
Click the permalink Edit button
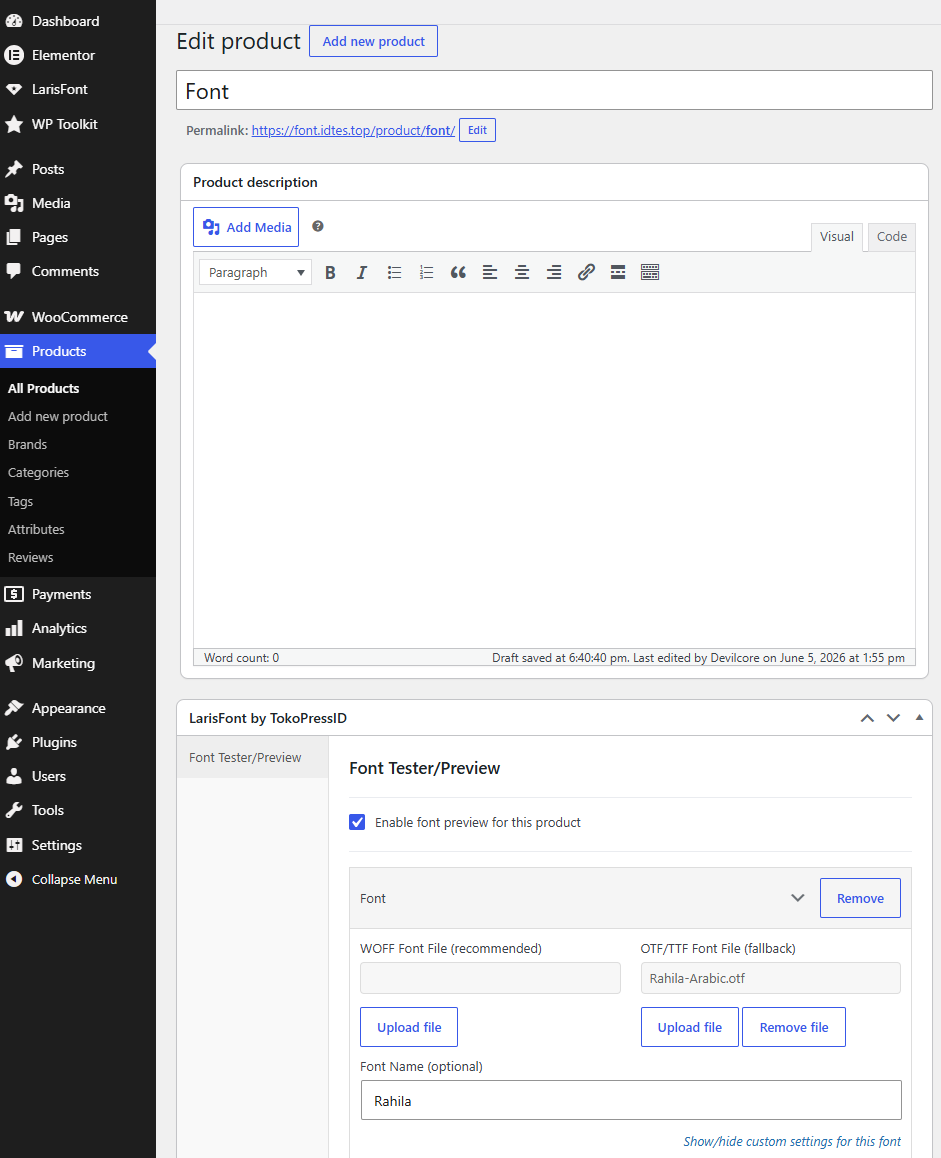[477, 130]
